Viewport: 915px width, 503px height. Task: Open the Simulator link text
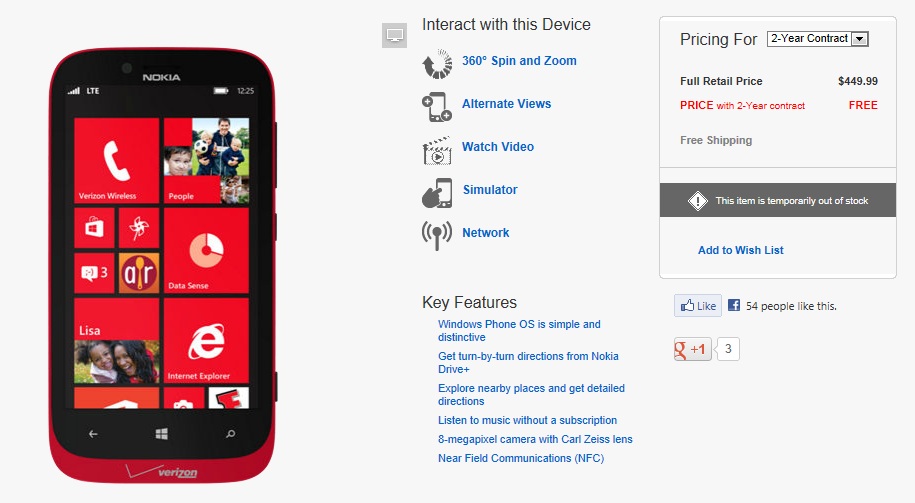(490, 190)
